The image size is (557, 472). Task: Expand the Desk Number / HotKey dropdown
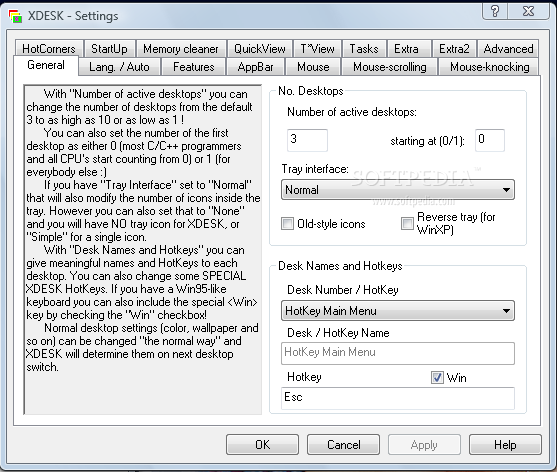click(x=398, y=311)
